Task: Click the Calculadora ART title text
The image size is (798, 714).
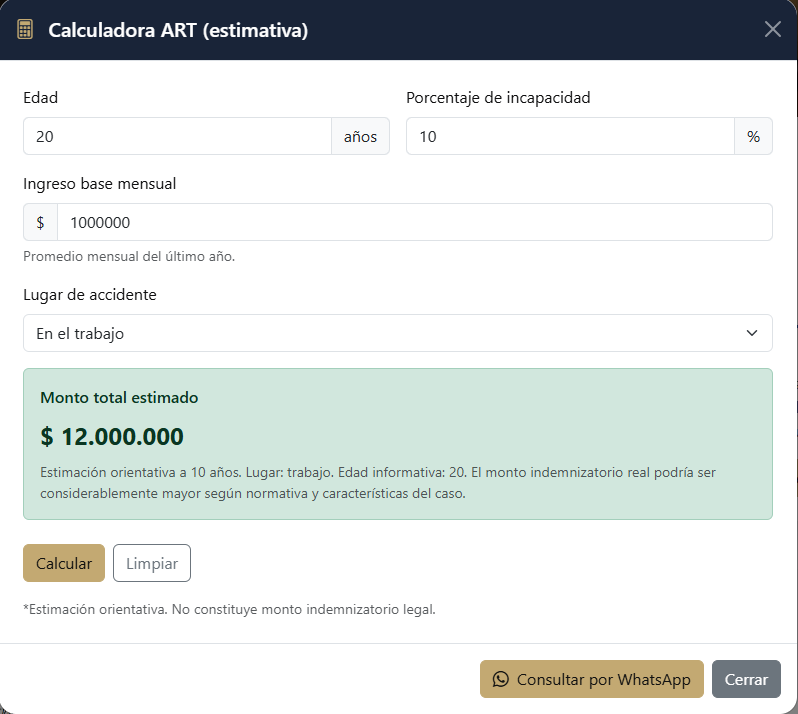Action: pos(178,30)
